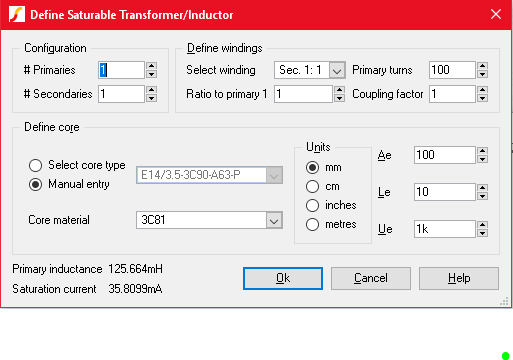Screen dimensions: 513x360
Task: Click the Ratio to primary 1 field
Action: (x=303, y=94)
